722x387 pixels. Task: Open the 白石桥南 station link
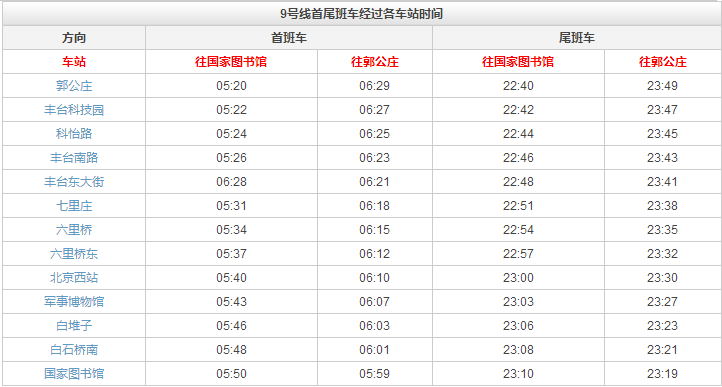click(x=74, y=349)
